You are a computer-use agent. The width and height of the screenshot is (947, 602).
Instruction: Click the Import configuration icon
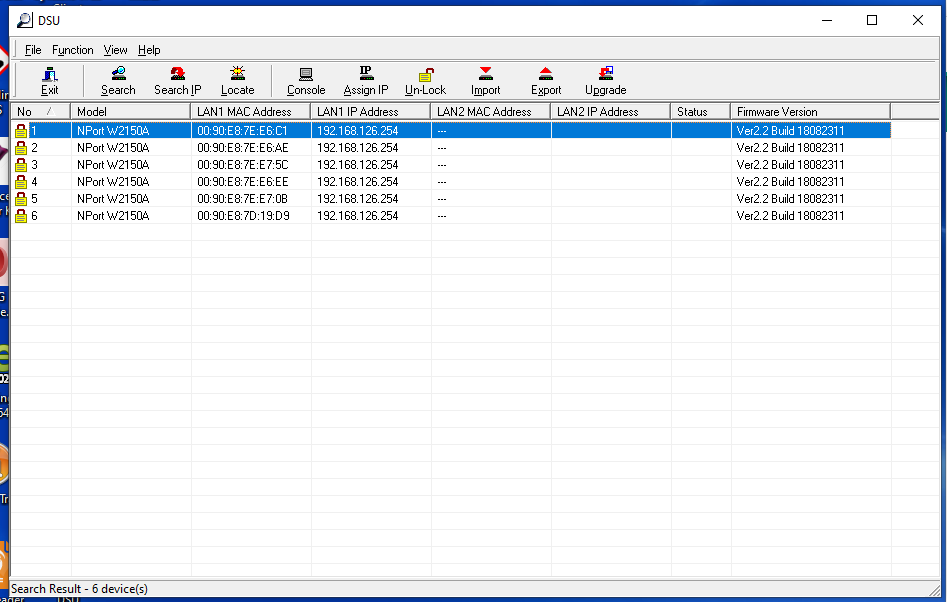click(x=486, y=80)
